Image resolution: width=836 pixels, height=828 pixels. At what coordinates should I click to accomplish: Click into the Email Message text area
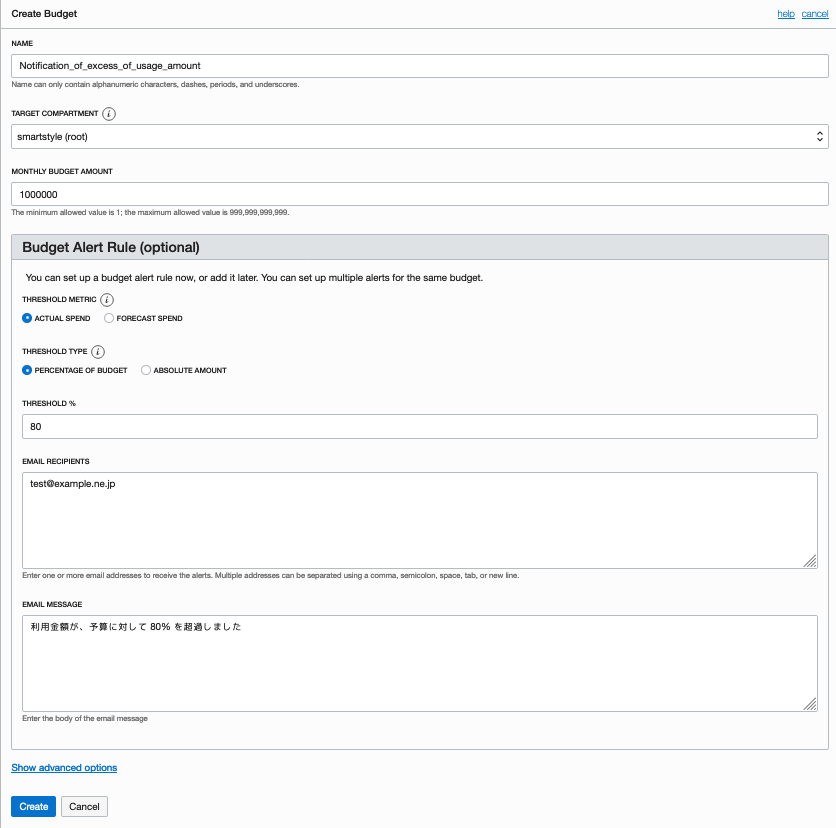coord(420,663)
